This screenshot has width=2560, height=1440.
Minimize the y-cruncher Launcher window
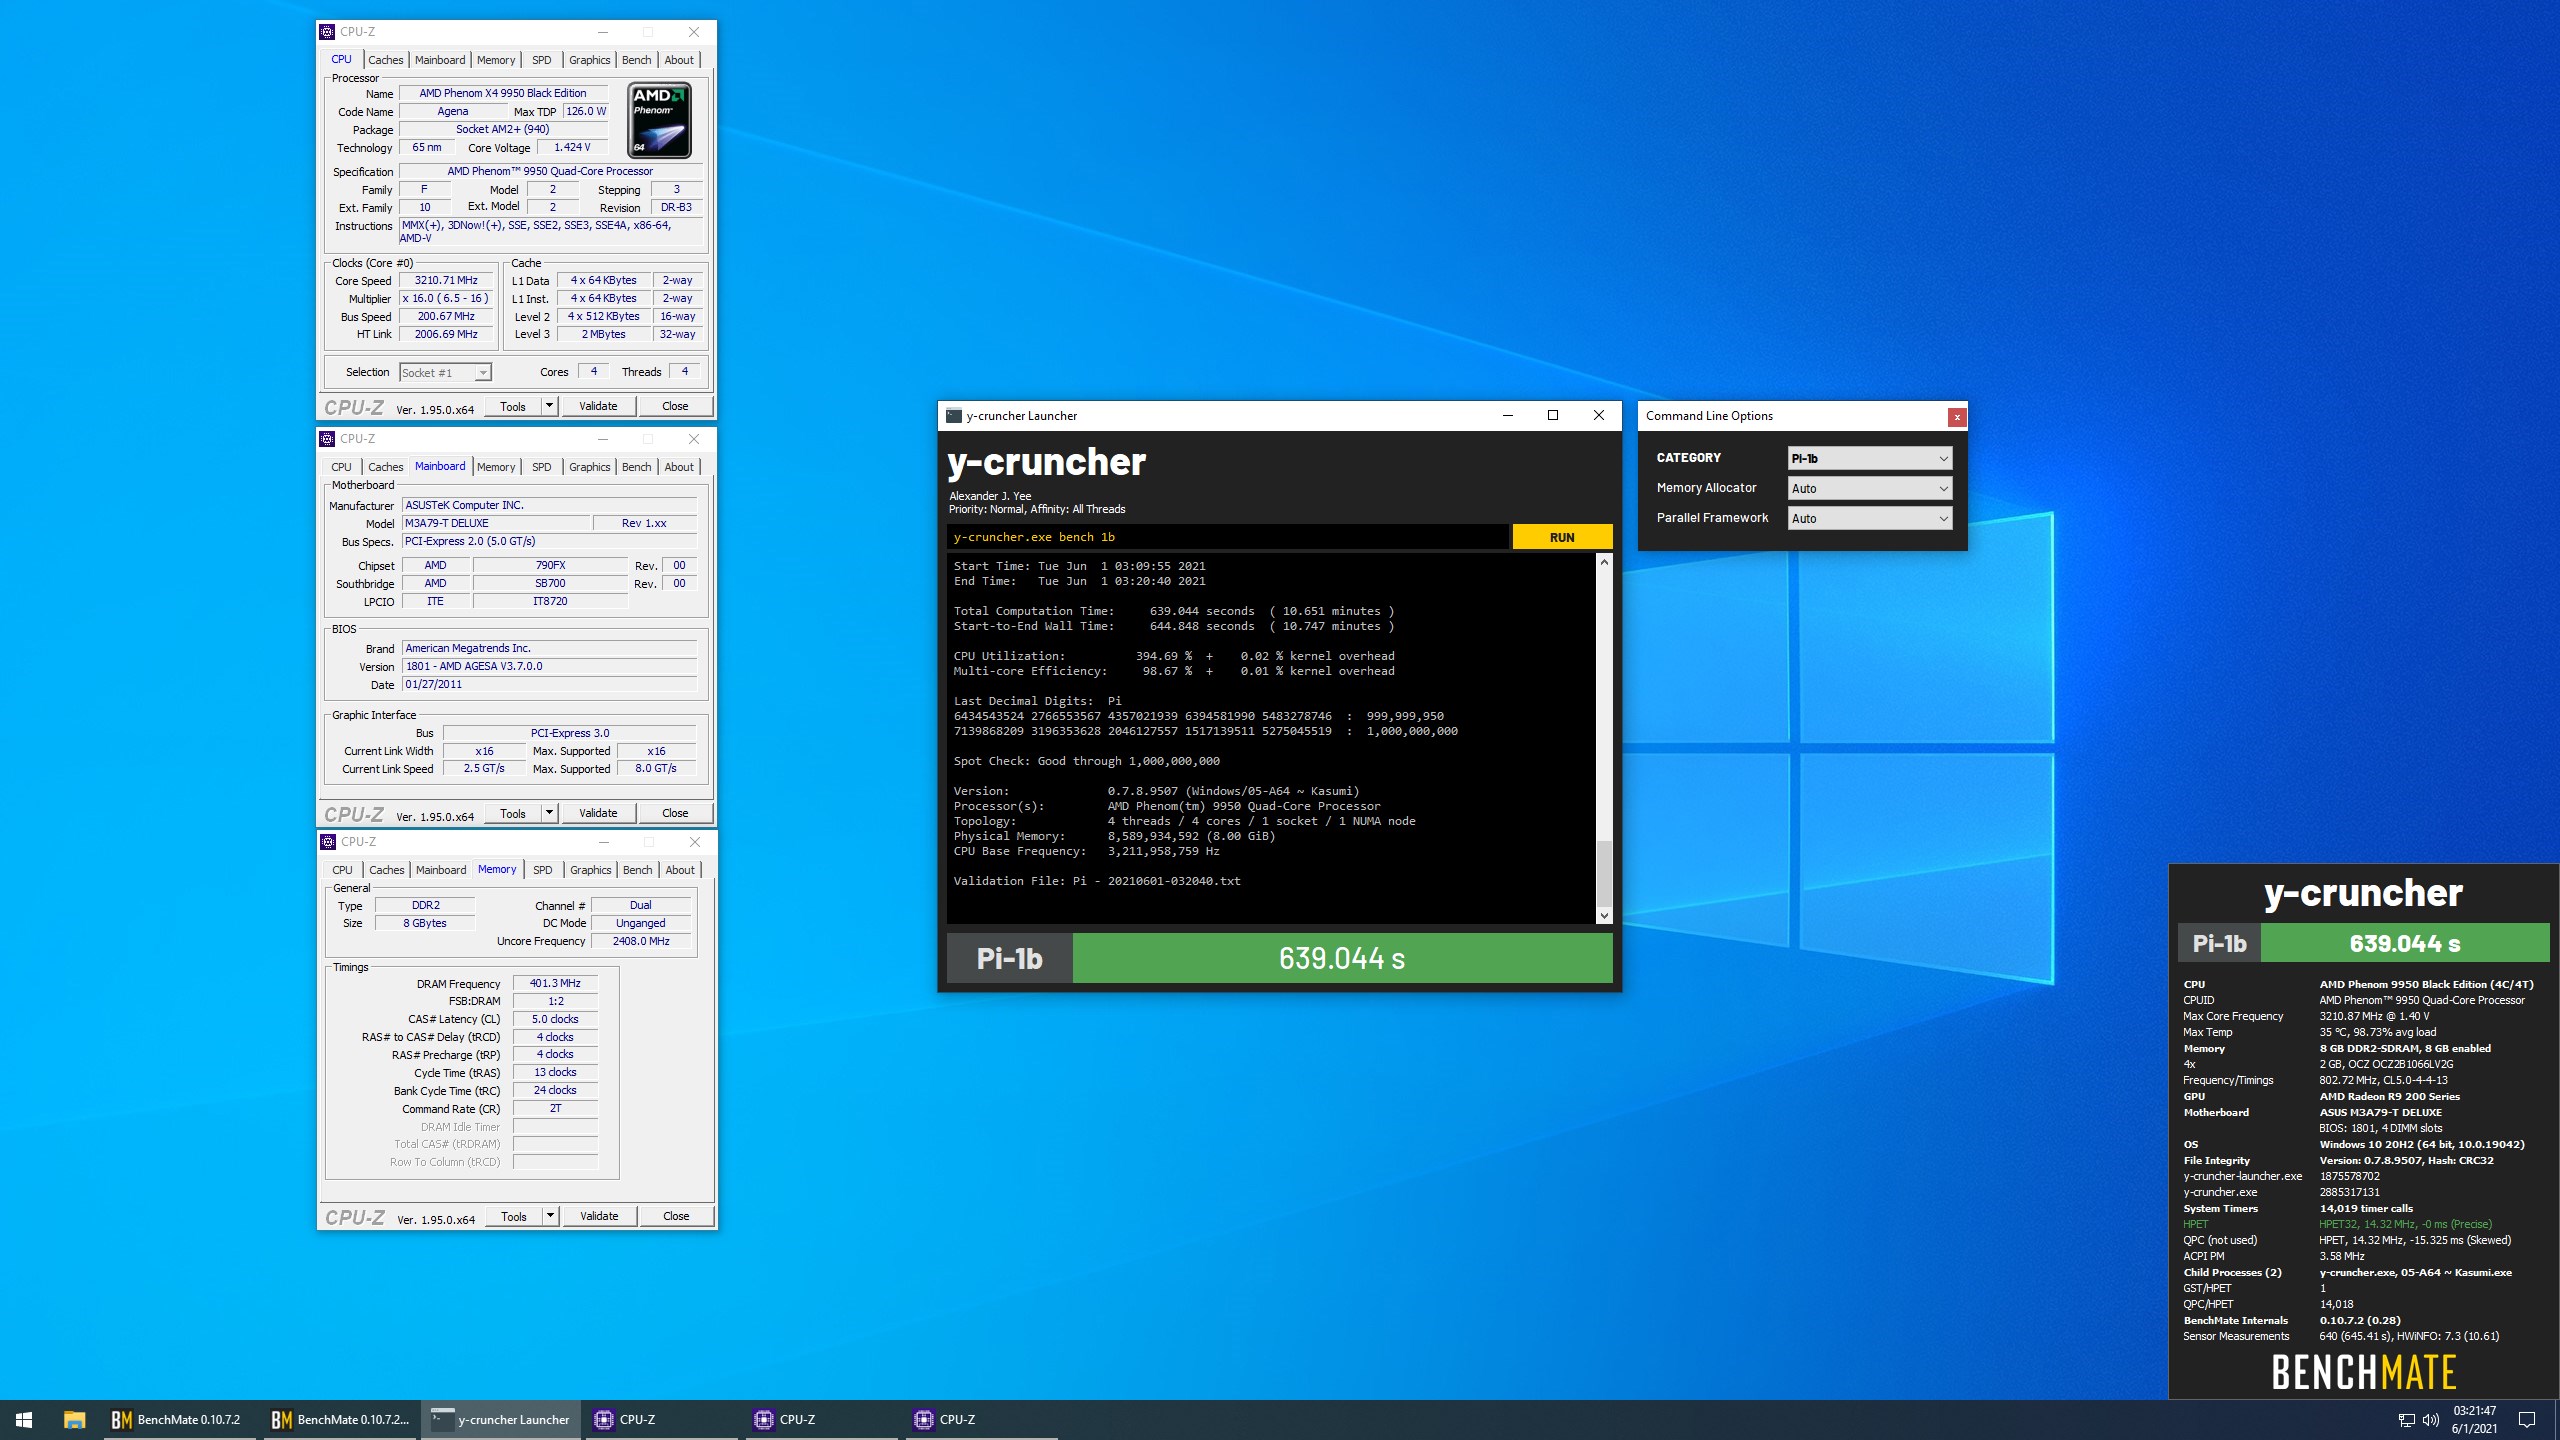(x=1508, y=416)
